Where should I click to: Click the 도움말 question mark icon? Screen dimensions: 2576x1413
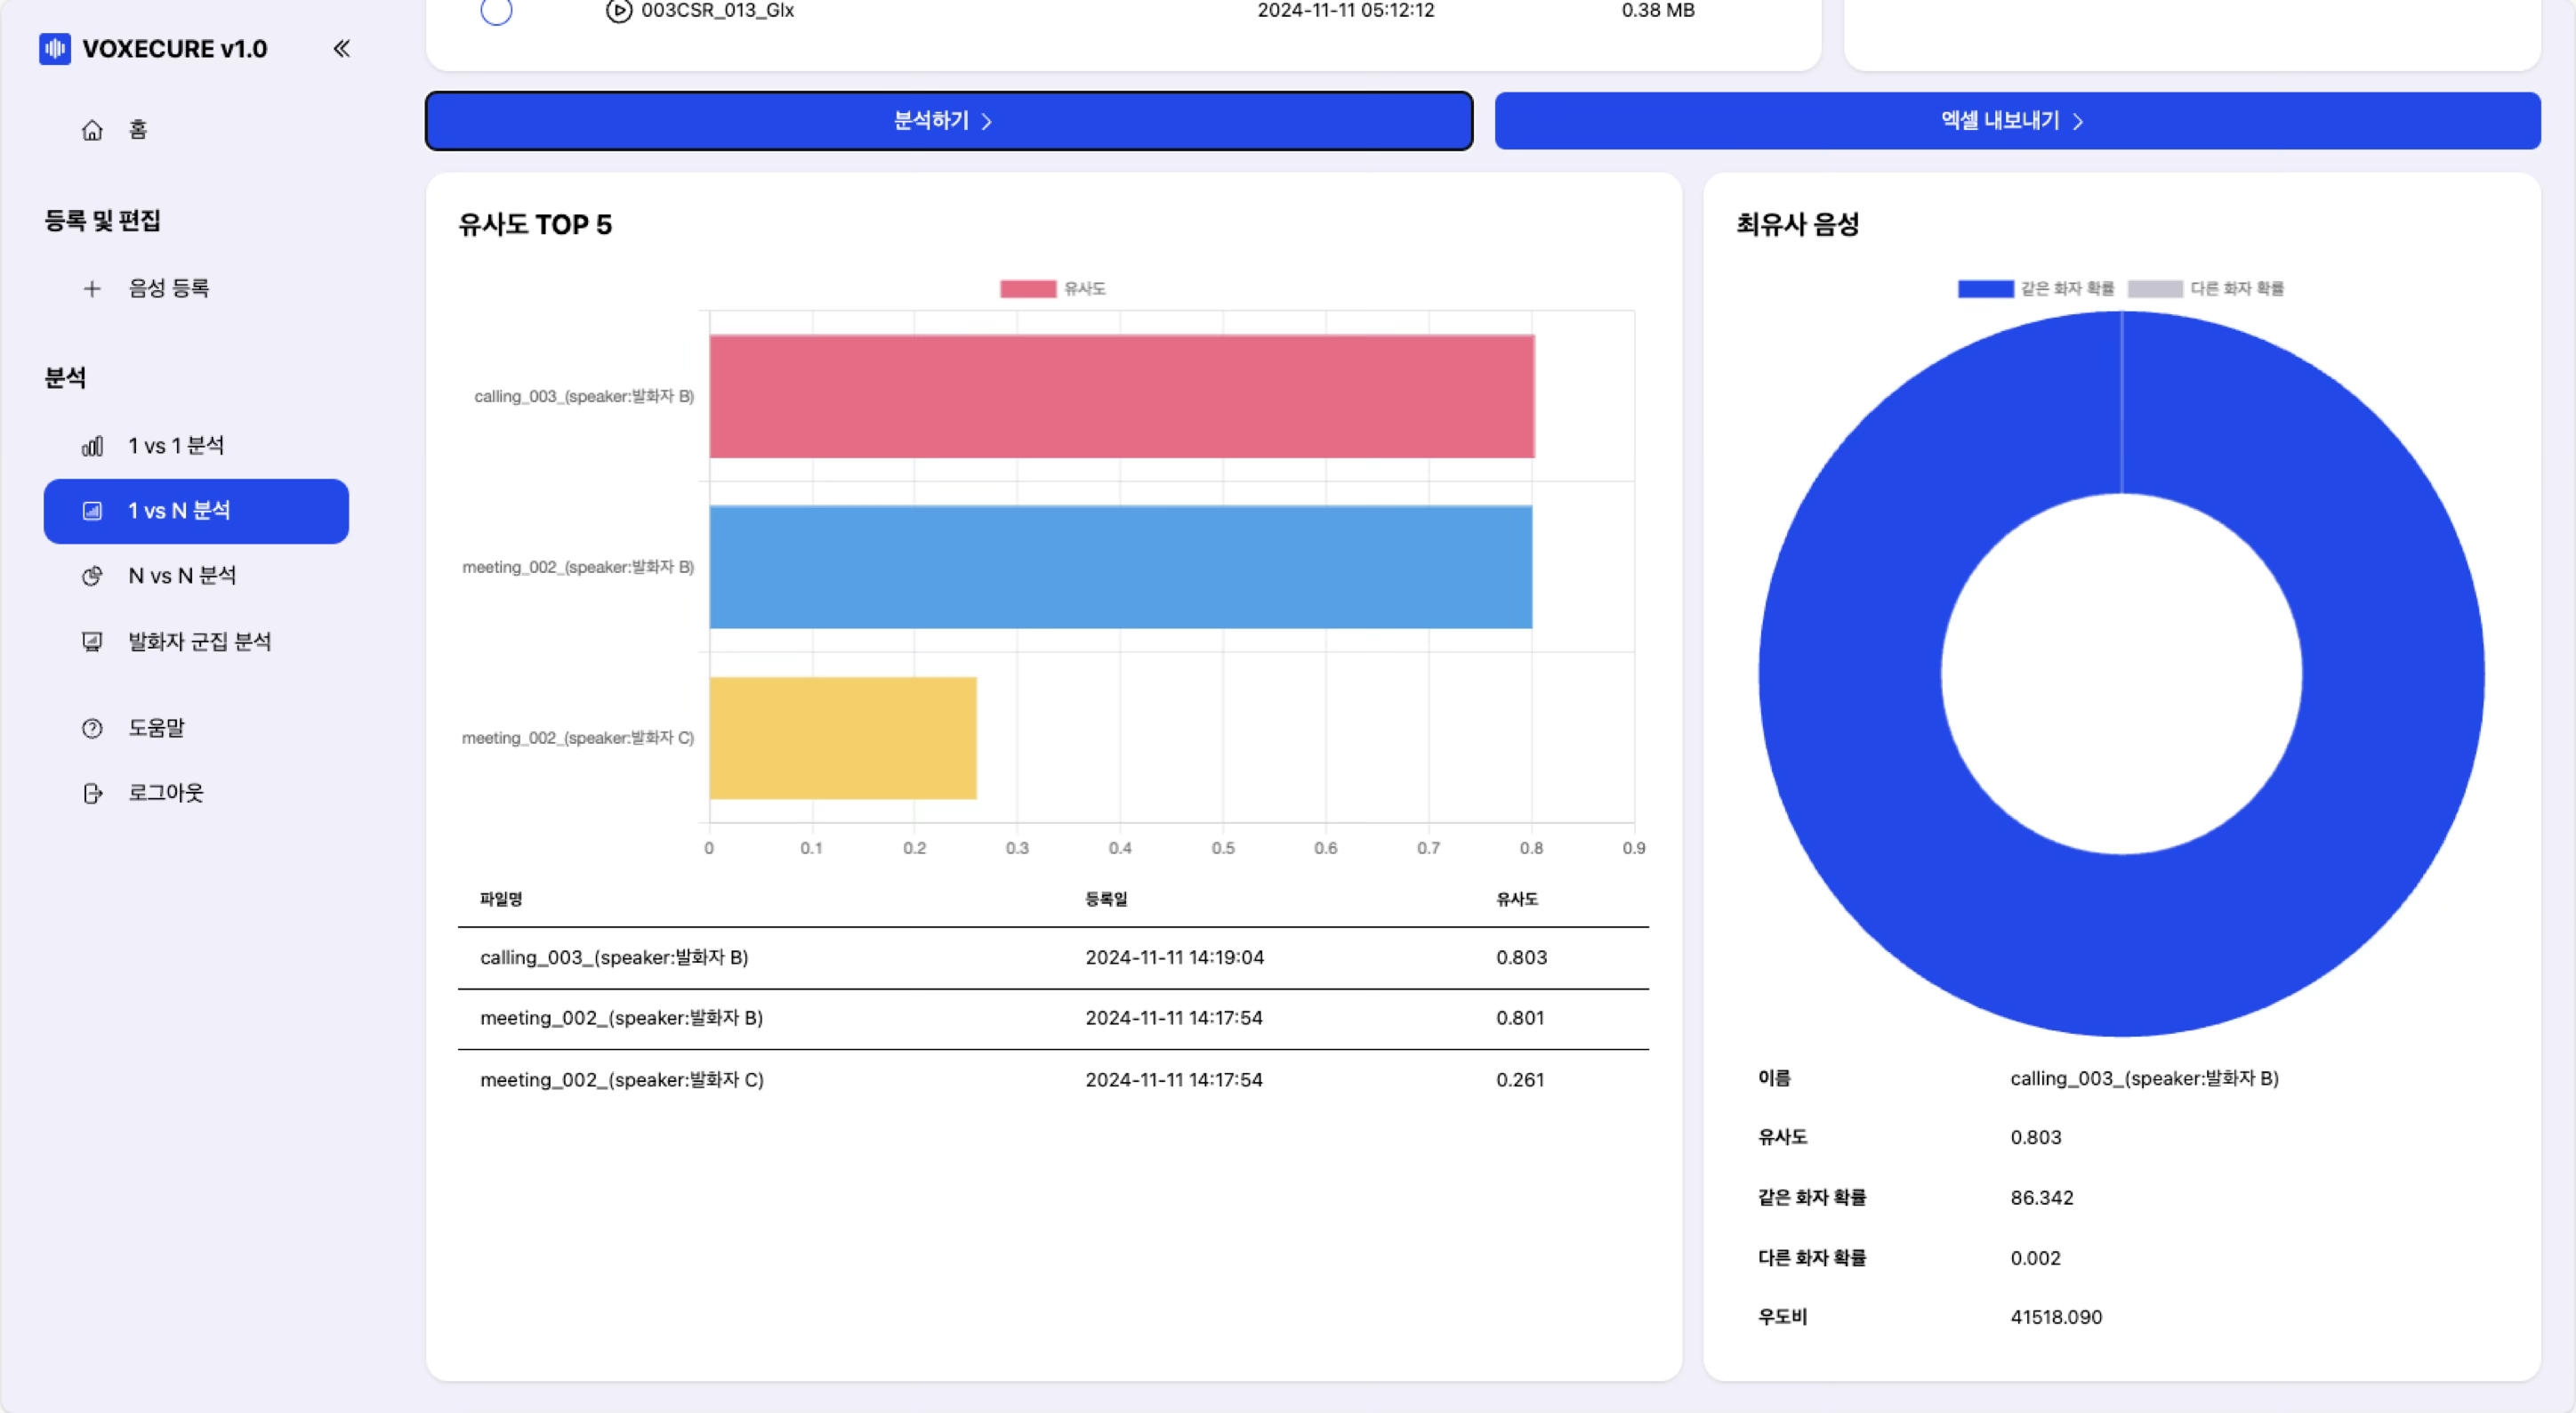(92, 728)
